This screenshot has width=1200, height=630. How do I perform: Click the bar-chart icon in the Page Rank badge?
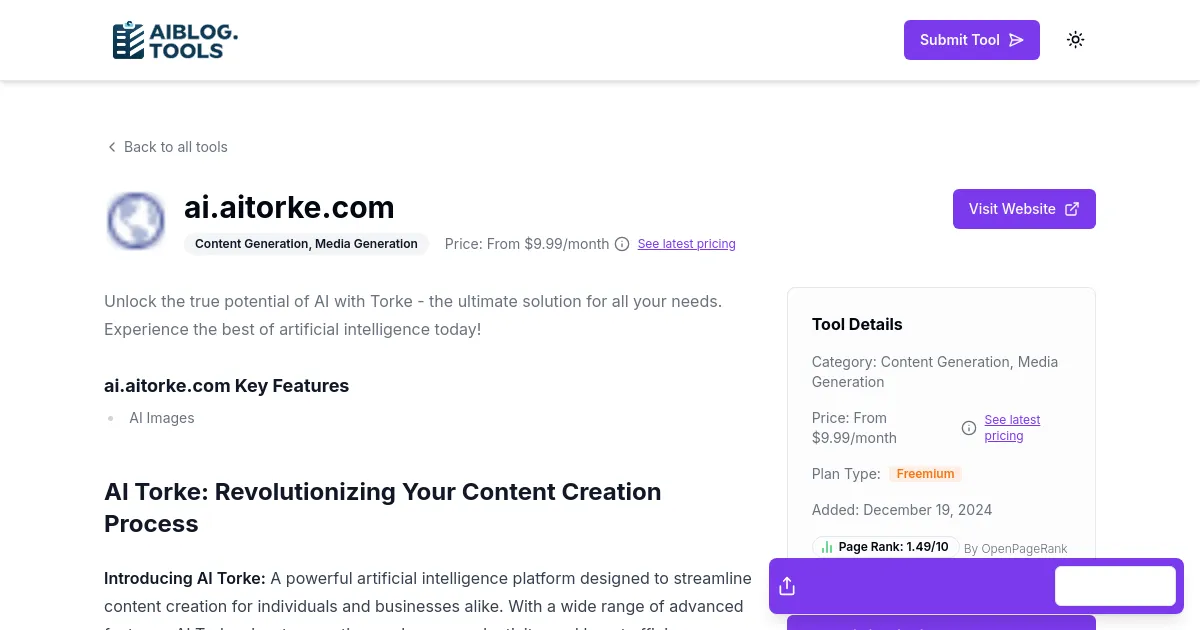(x=827, y=546)
